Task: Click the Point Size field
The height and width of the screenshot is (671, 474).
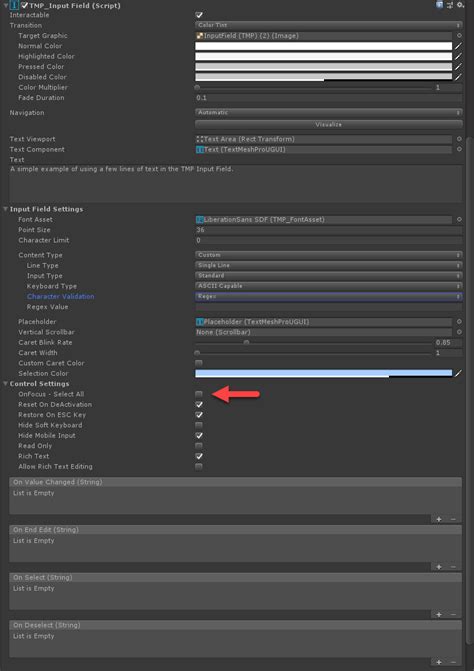Action: tap(329, 230)
